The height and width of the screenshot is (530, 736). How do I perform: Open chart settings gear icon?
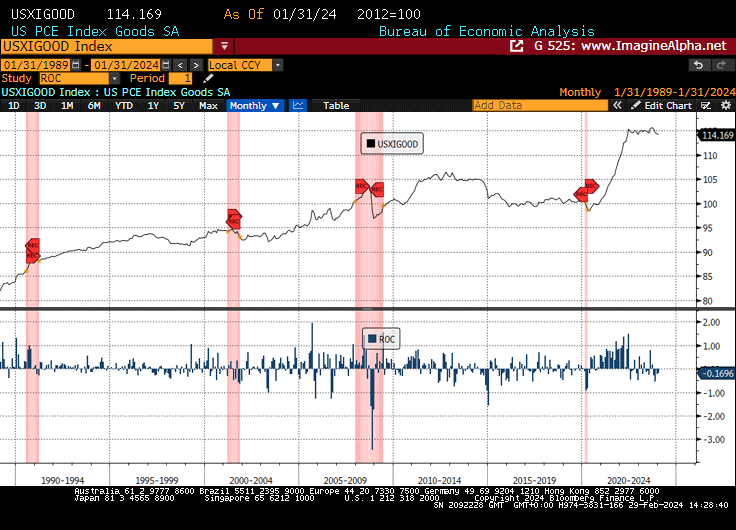point(724,105)
